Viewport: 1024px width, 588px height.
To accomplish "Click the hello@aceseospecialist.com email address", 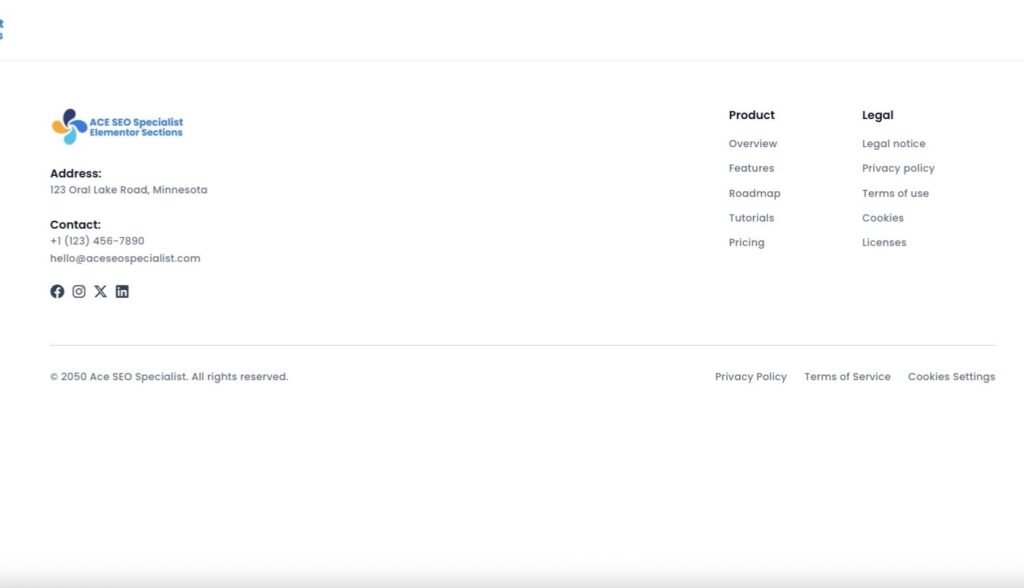I will point(125,258).
